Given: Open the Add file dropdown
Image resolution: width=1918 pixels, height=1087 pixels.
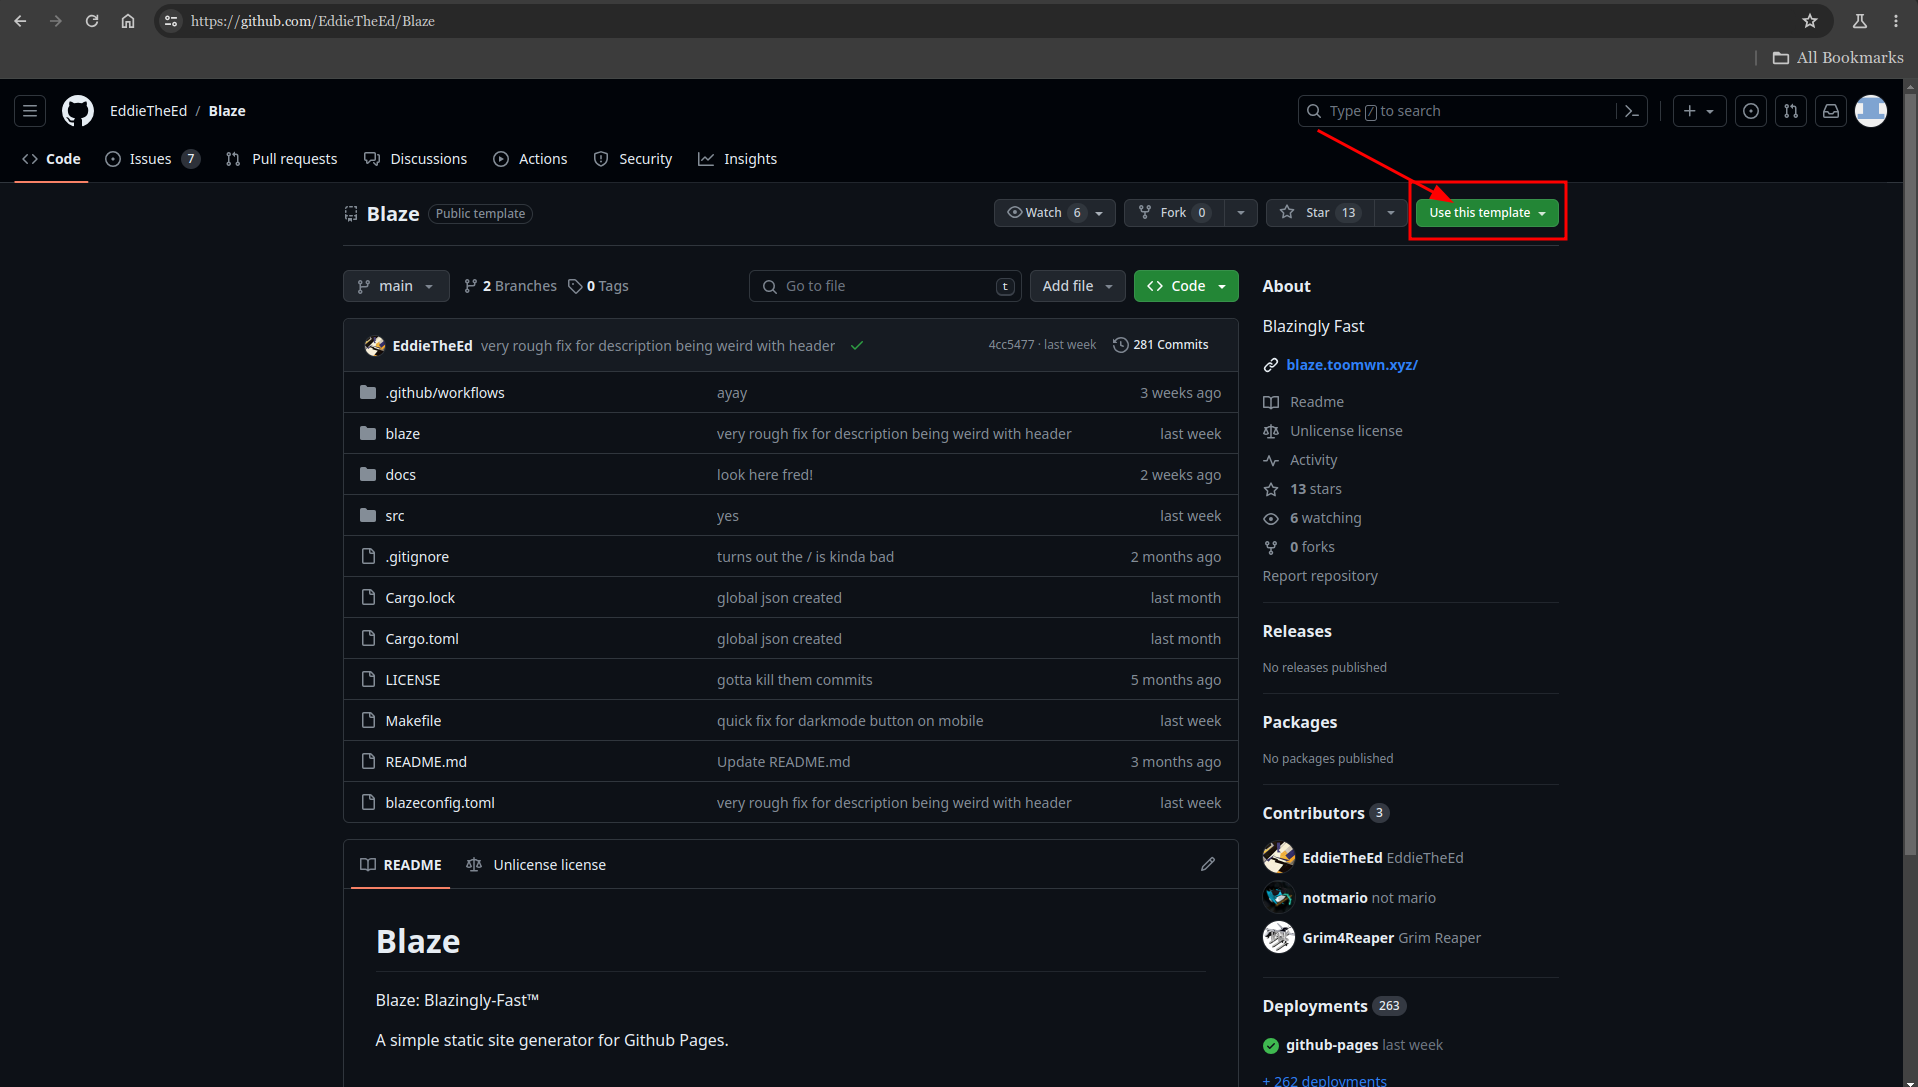Looking at the screenshot, I should (x=1077, y=286).
